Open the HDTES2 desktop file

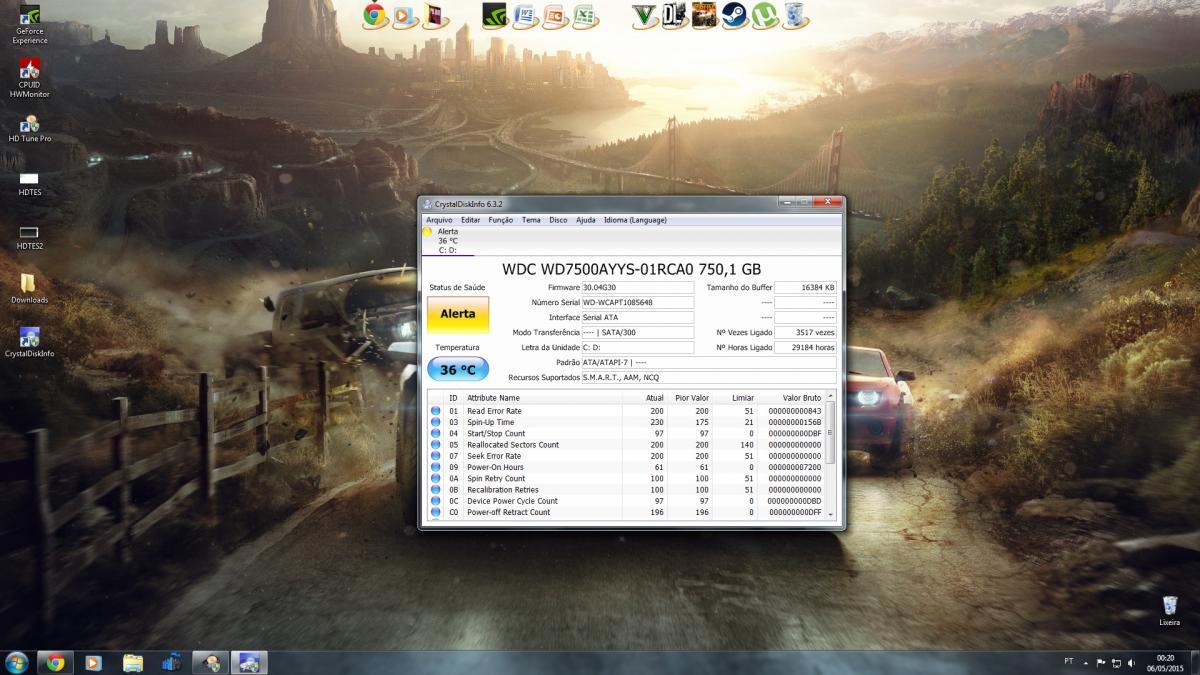pos(30,236)
